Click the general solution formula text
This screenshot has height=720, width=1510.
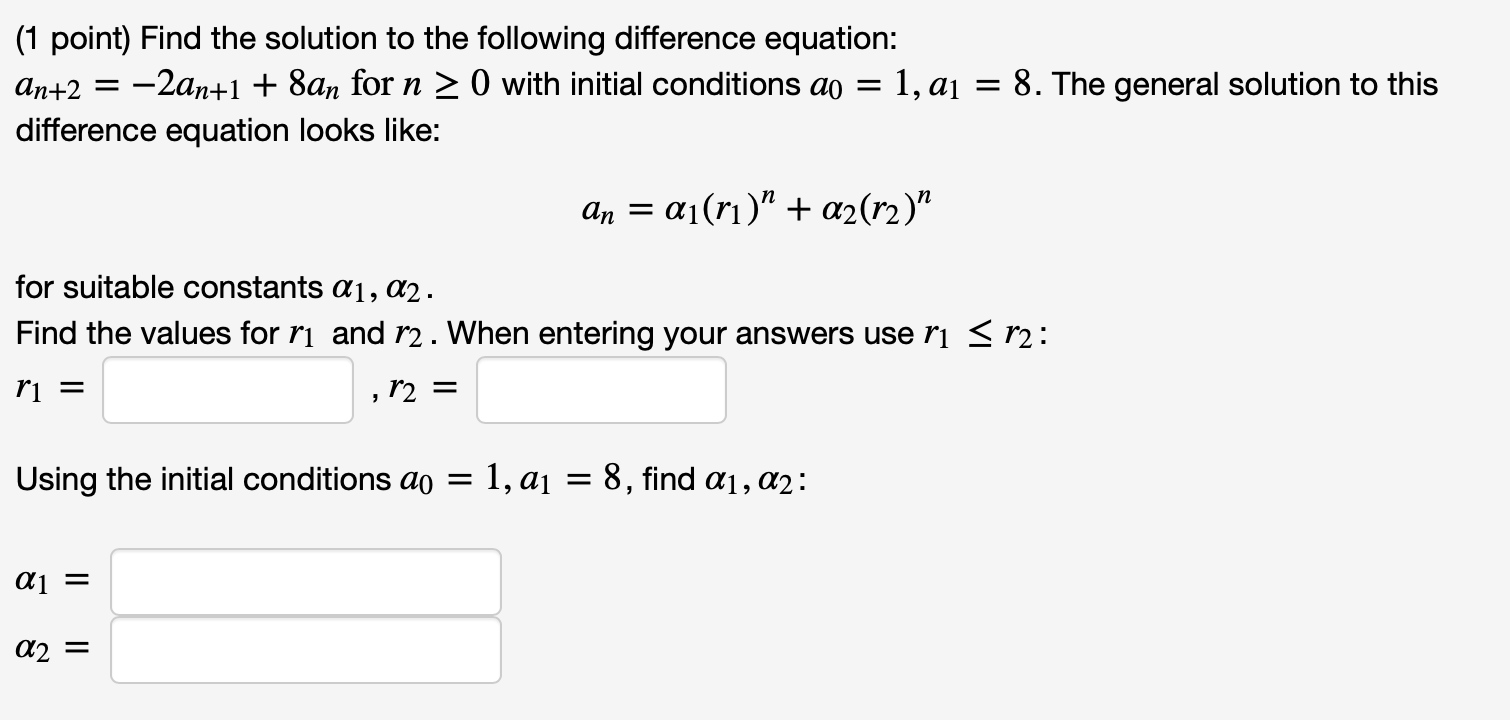tap(755, 208)
